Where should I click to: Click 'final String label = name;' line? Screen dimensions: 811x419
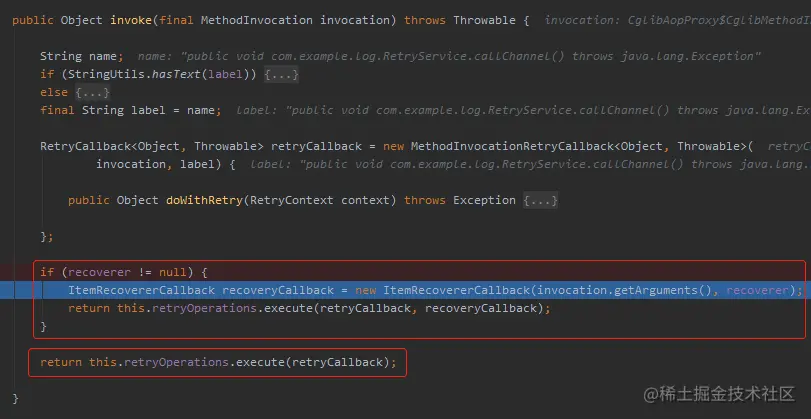(131, 111)
